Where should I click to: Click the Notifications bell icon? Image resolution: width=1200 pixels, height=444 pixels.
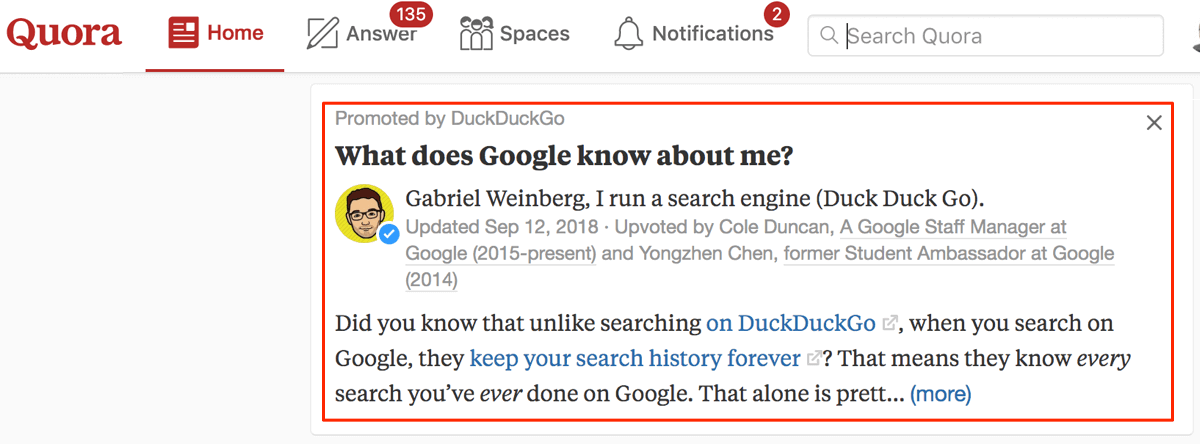(628, 34)
